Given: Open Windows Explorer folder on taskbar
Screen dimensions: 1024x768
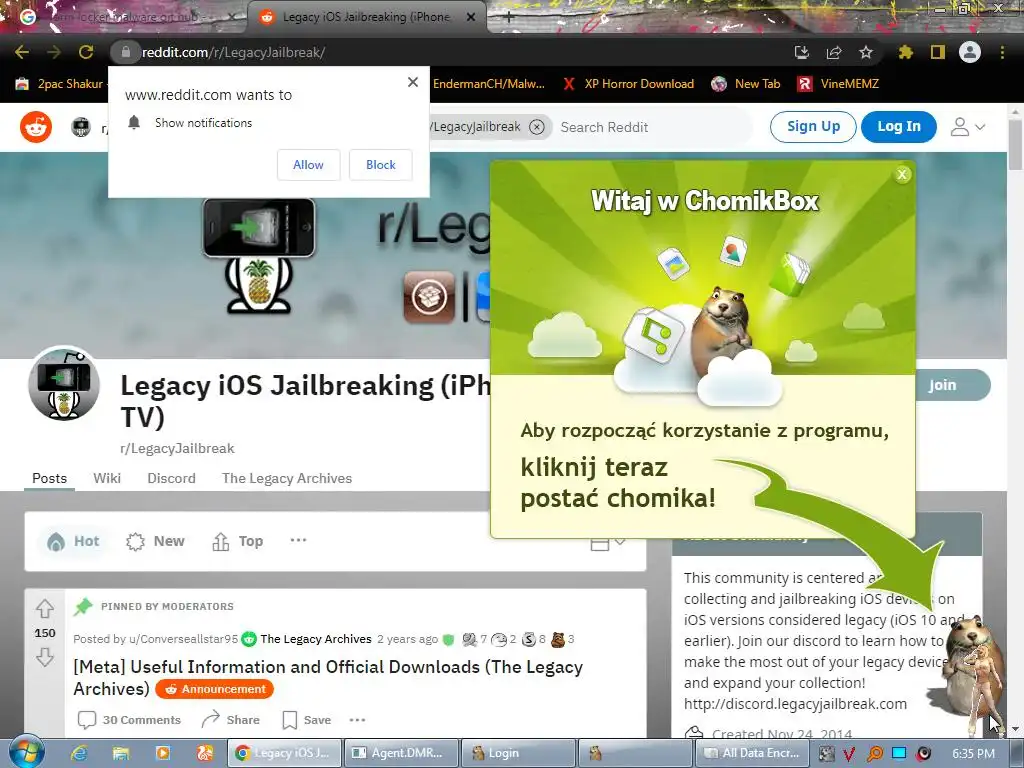Looking at the screenshot, I should tap(121, 753).
